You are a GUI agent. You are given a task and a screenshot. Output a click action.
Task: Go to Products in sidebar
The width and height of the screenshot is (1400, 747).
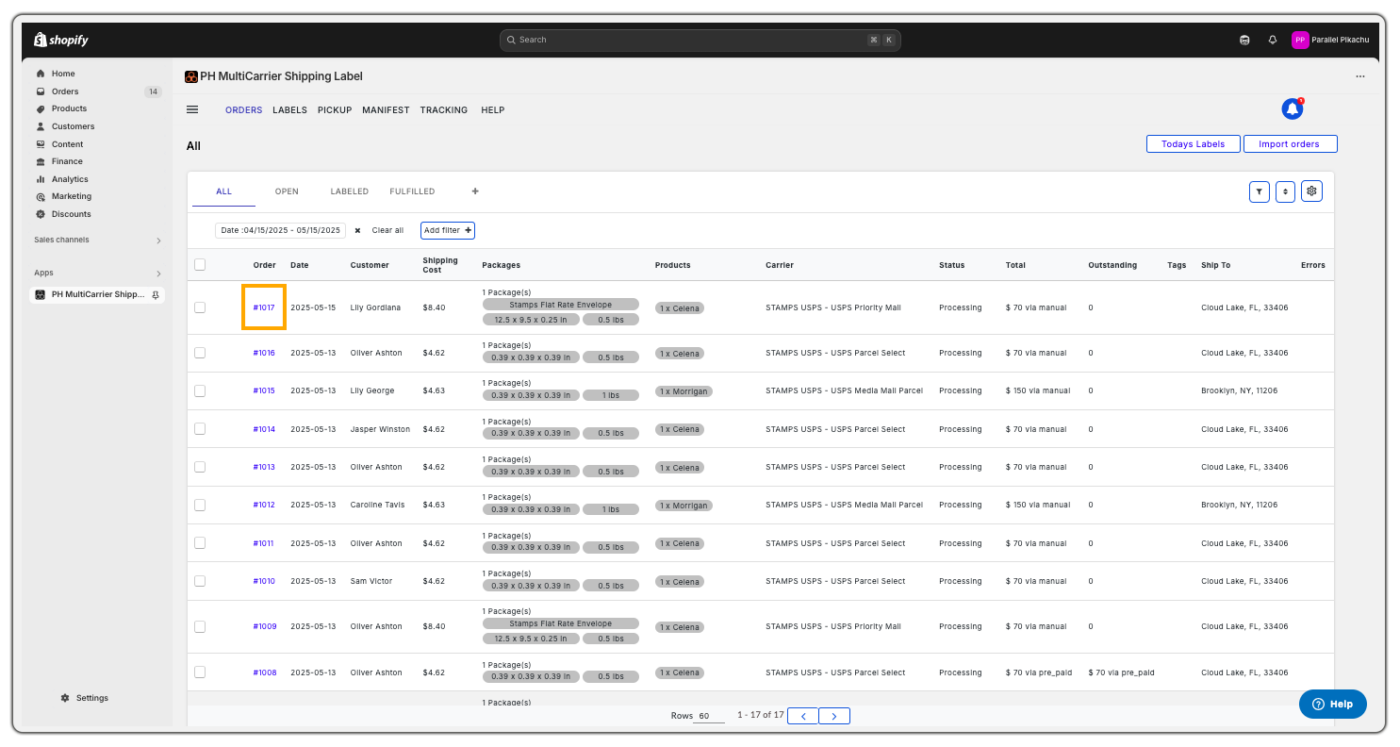(x=69, y=109)
